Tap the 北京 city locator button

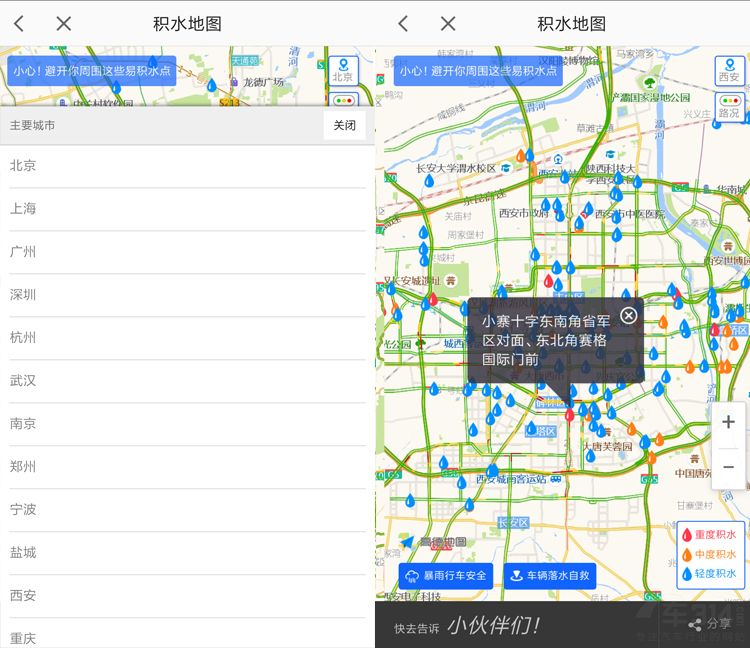click(x=343, y=70)
